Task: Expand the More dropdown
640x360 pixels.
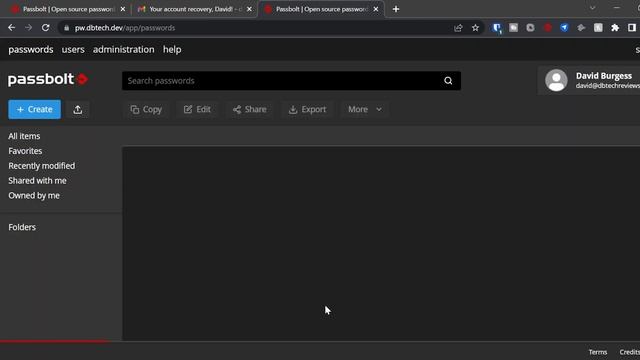Action: (364, 109)
